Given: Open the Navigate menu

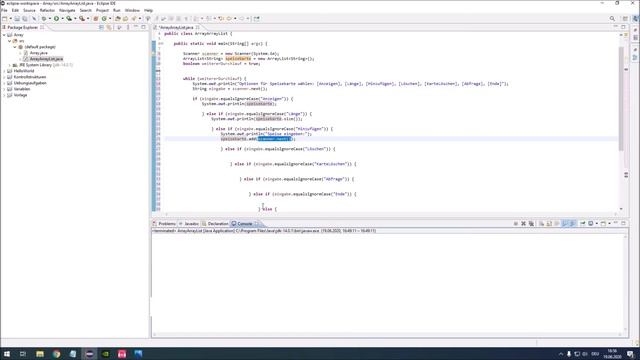Looking at the screenshot, I should point(67,10).
